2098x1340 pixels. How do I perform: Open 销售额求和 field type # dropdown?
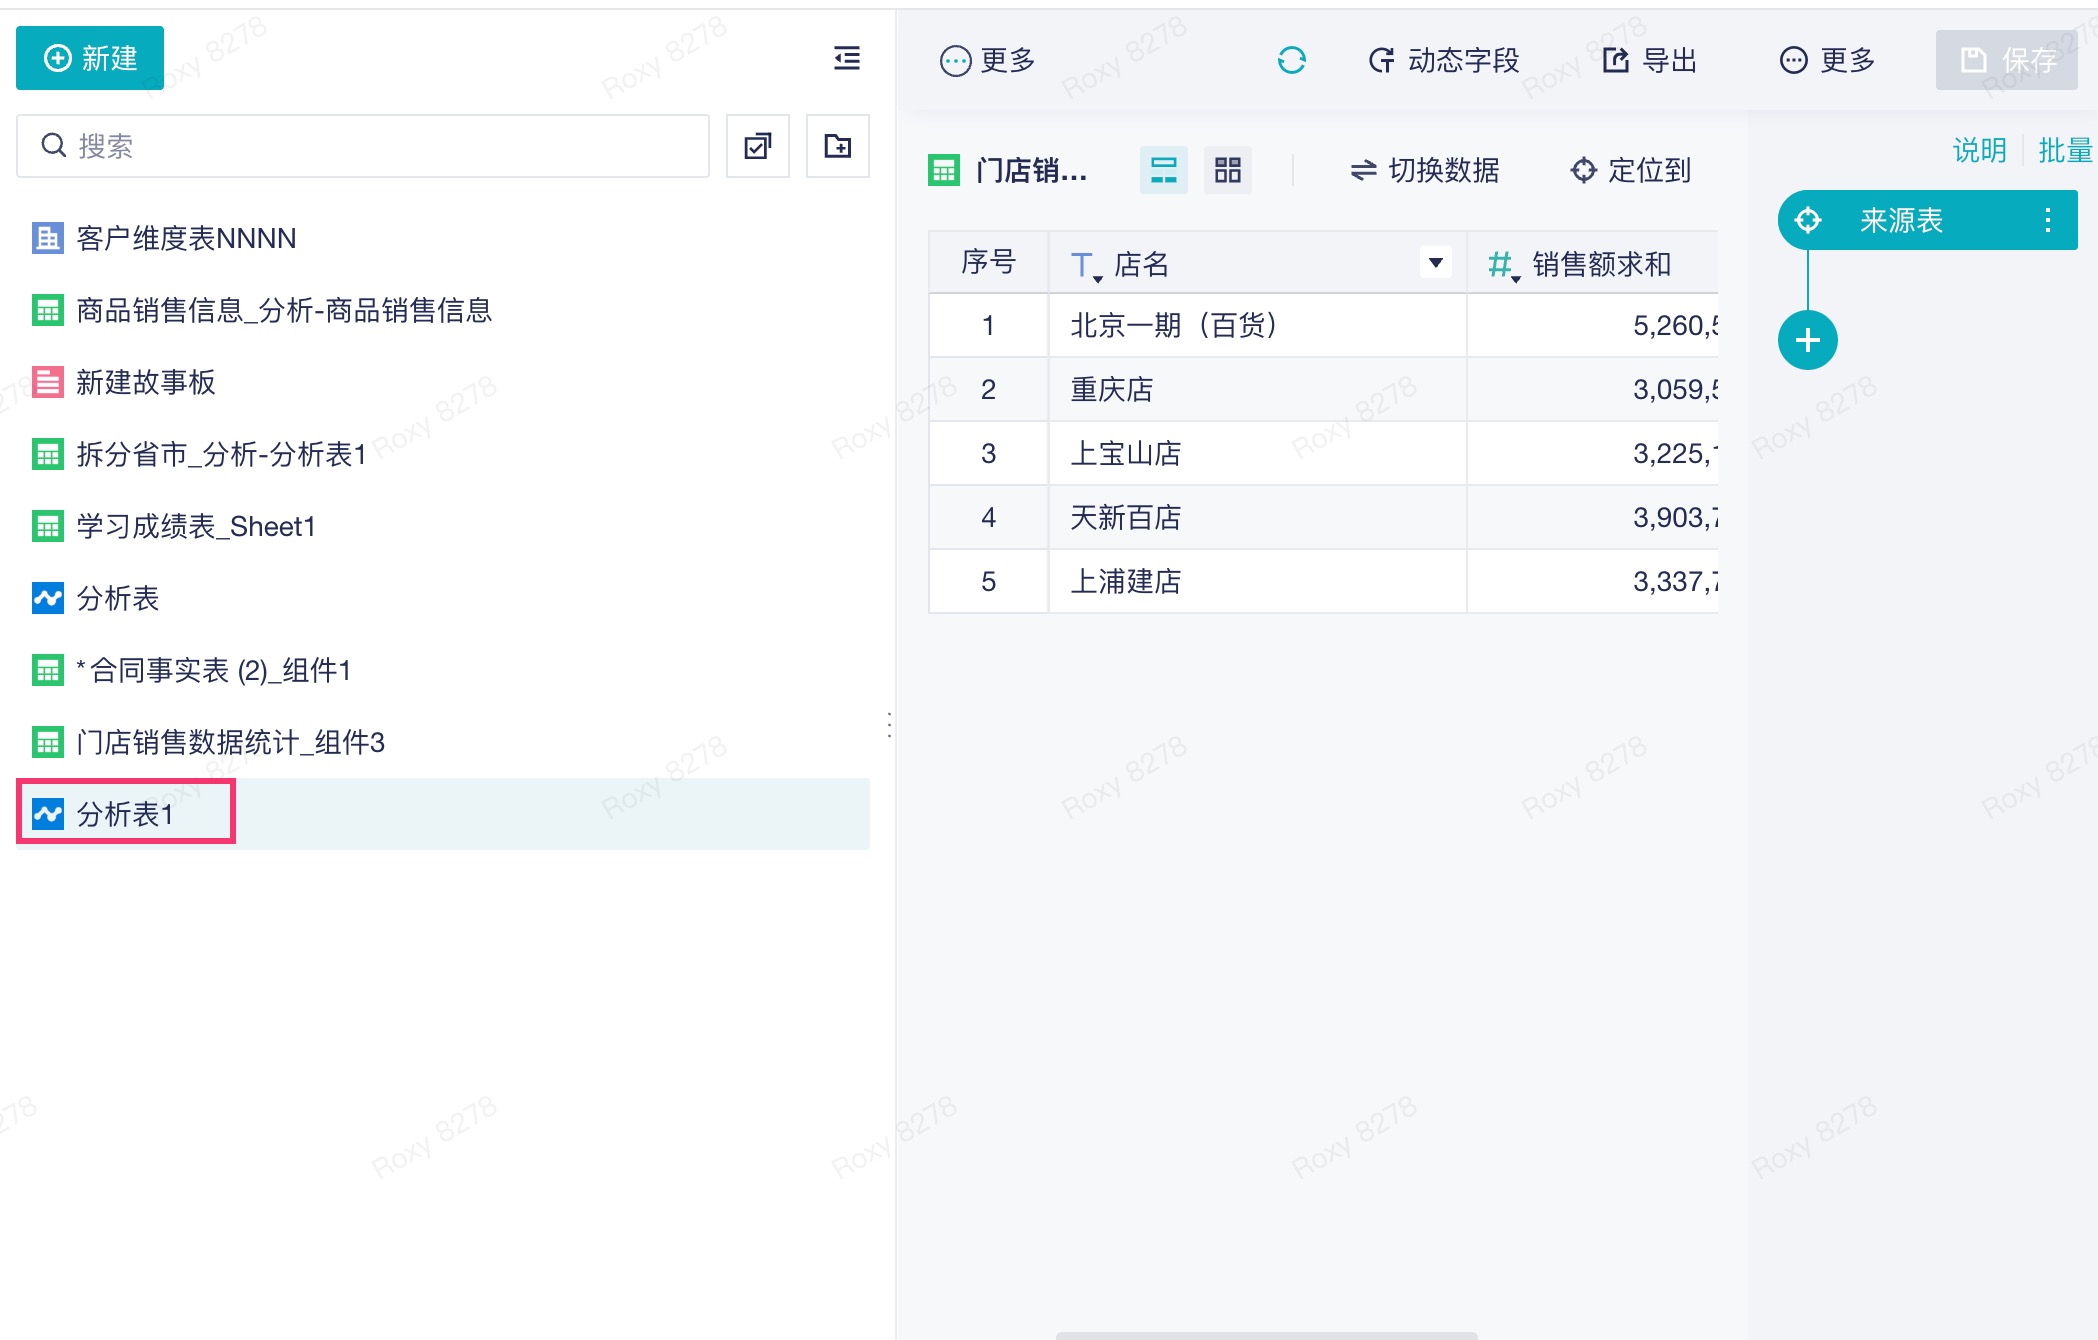pos(1503,266)
